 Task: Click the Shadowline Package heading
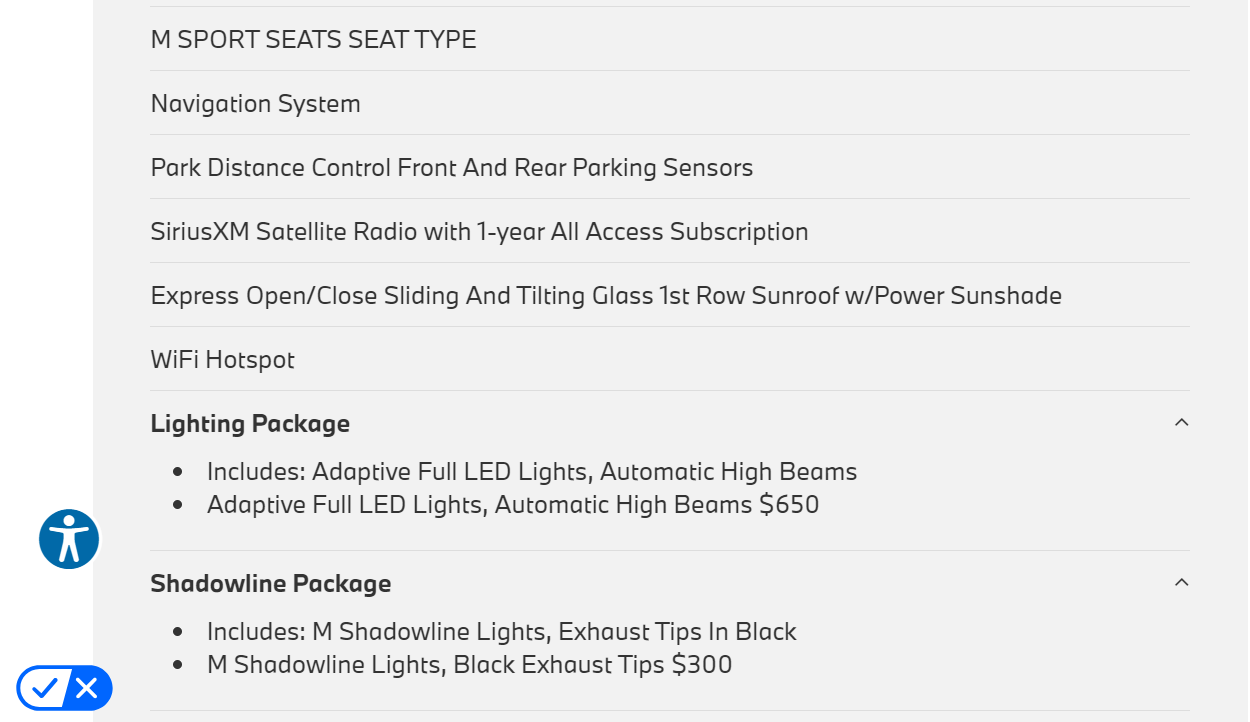[270, 584]
